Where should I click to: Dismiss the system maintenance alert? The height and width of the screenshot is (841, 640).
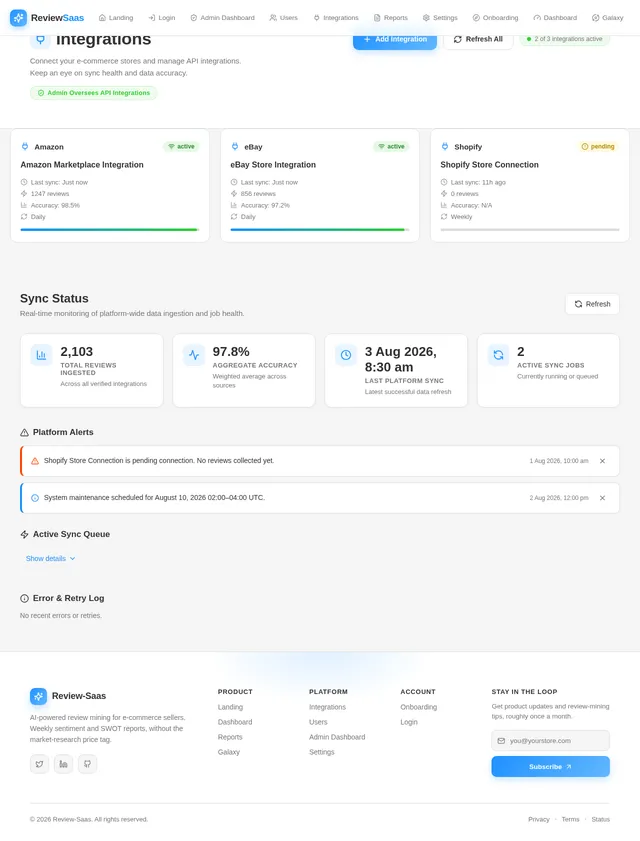(602, 498)
